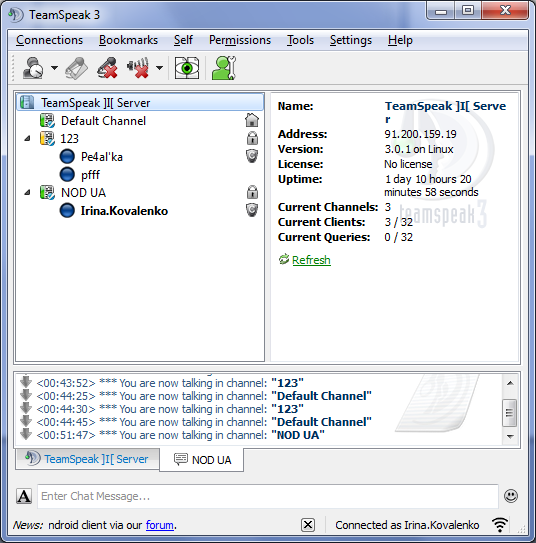The width and height of the screenshot is (536, 543).
Task: Click the TeamSpeak 3 title bar logo icon
Action: pos(16,15)
